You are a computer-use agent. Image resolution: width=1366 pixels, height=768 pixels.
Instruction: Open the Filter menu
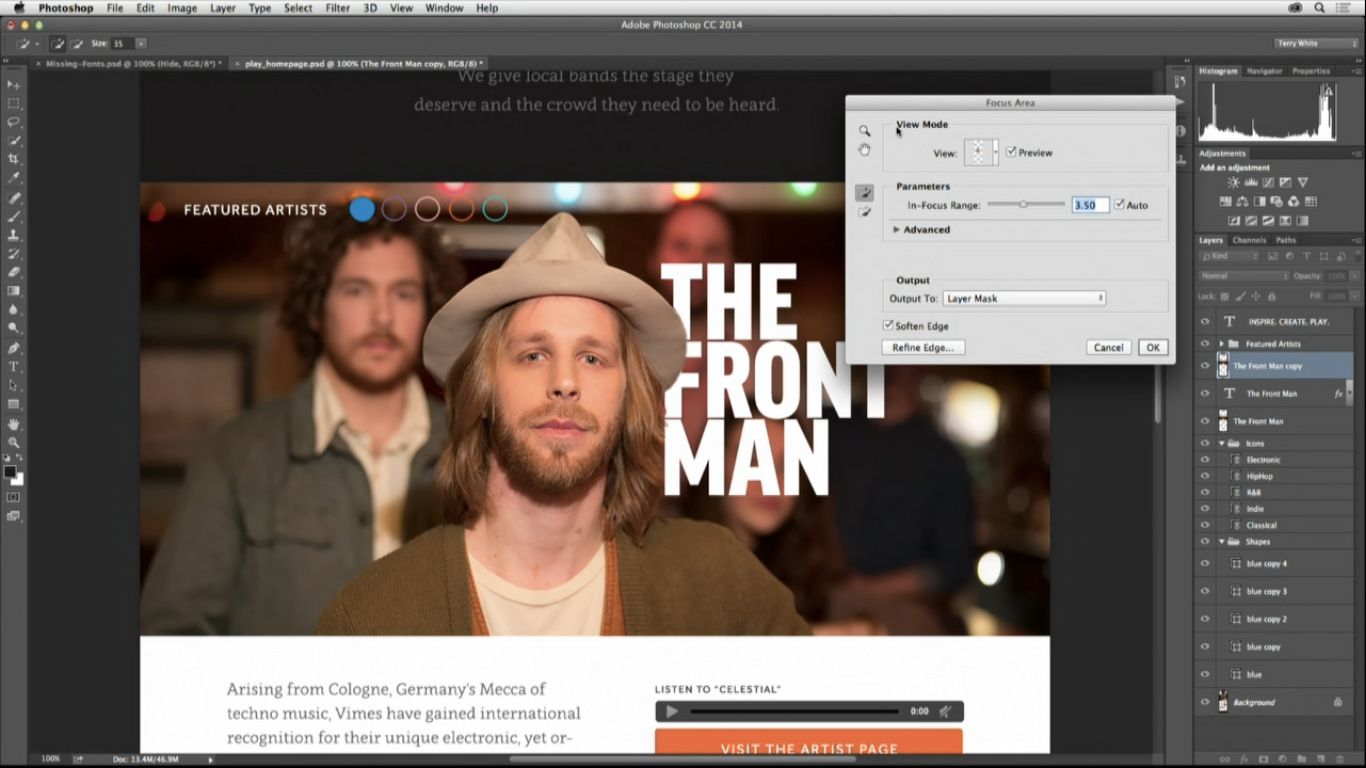pos(338,8)
